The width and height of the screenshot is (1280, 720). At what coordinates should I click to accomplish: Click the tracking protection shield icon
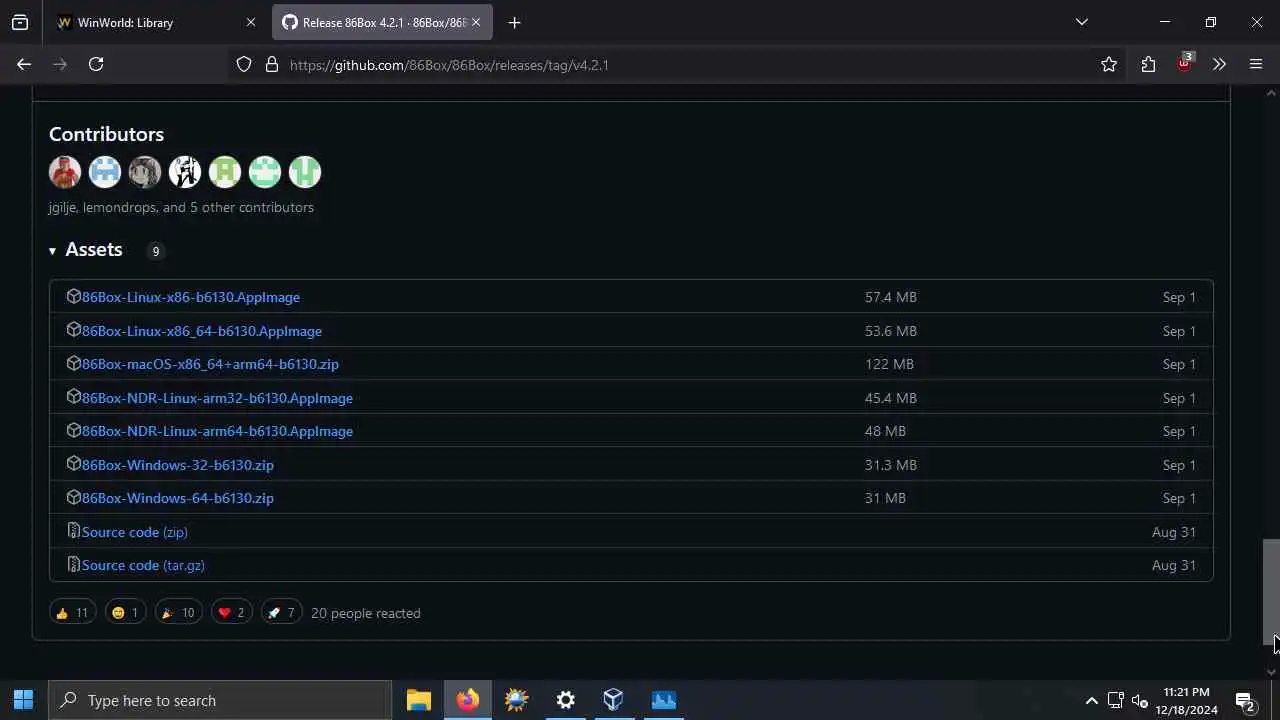pyautogui.click(x=244, y=65)
